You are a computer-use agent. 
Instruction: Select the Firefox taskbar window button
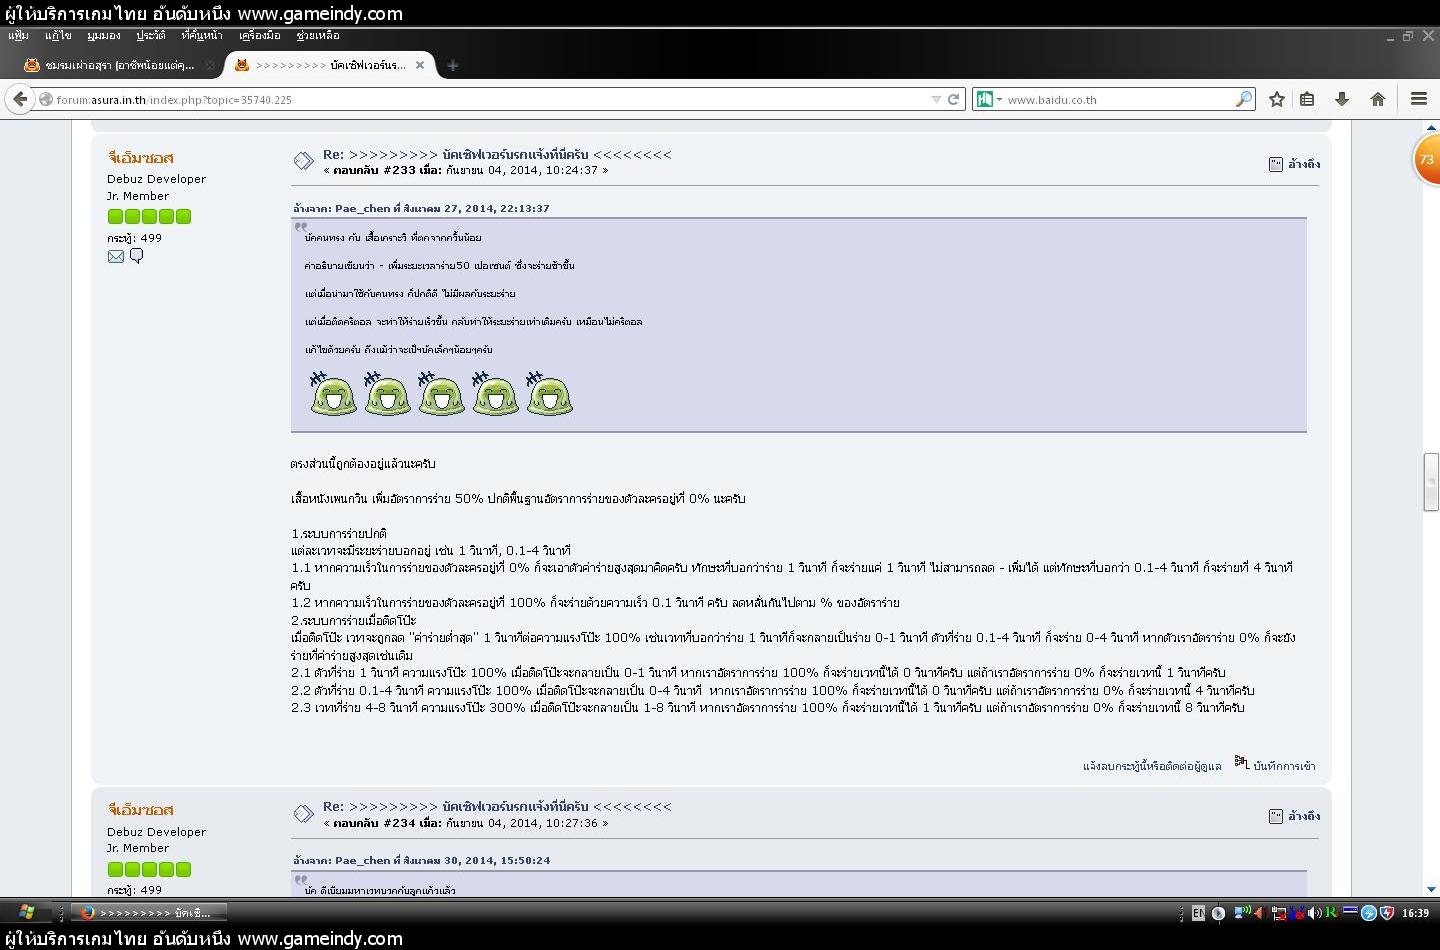coord(150,912)
